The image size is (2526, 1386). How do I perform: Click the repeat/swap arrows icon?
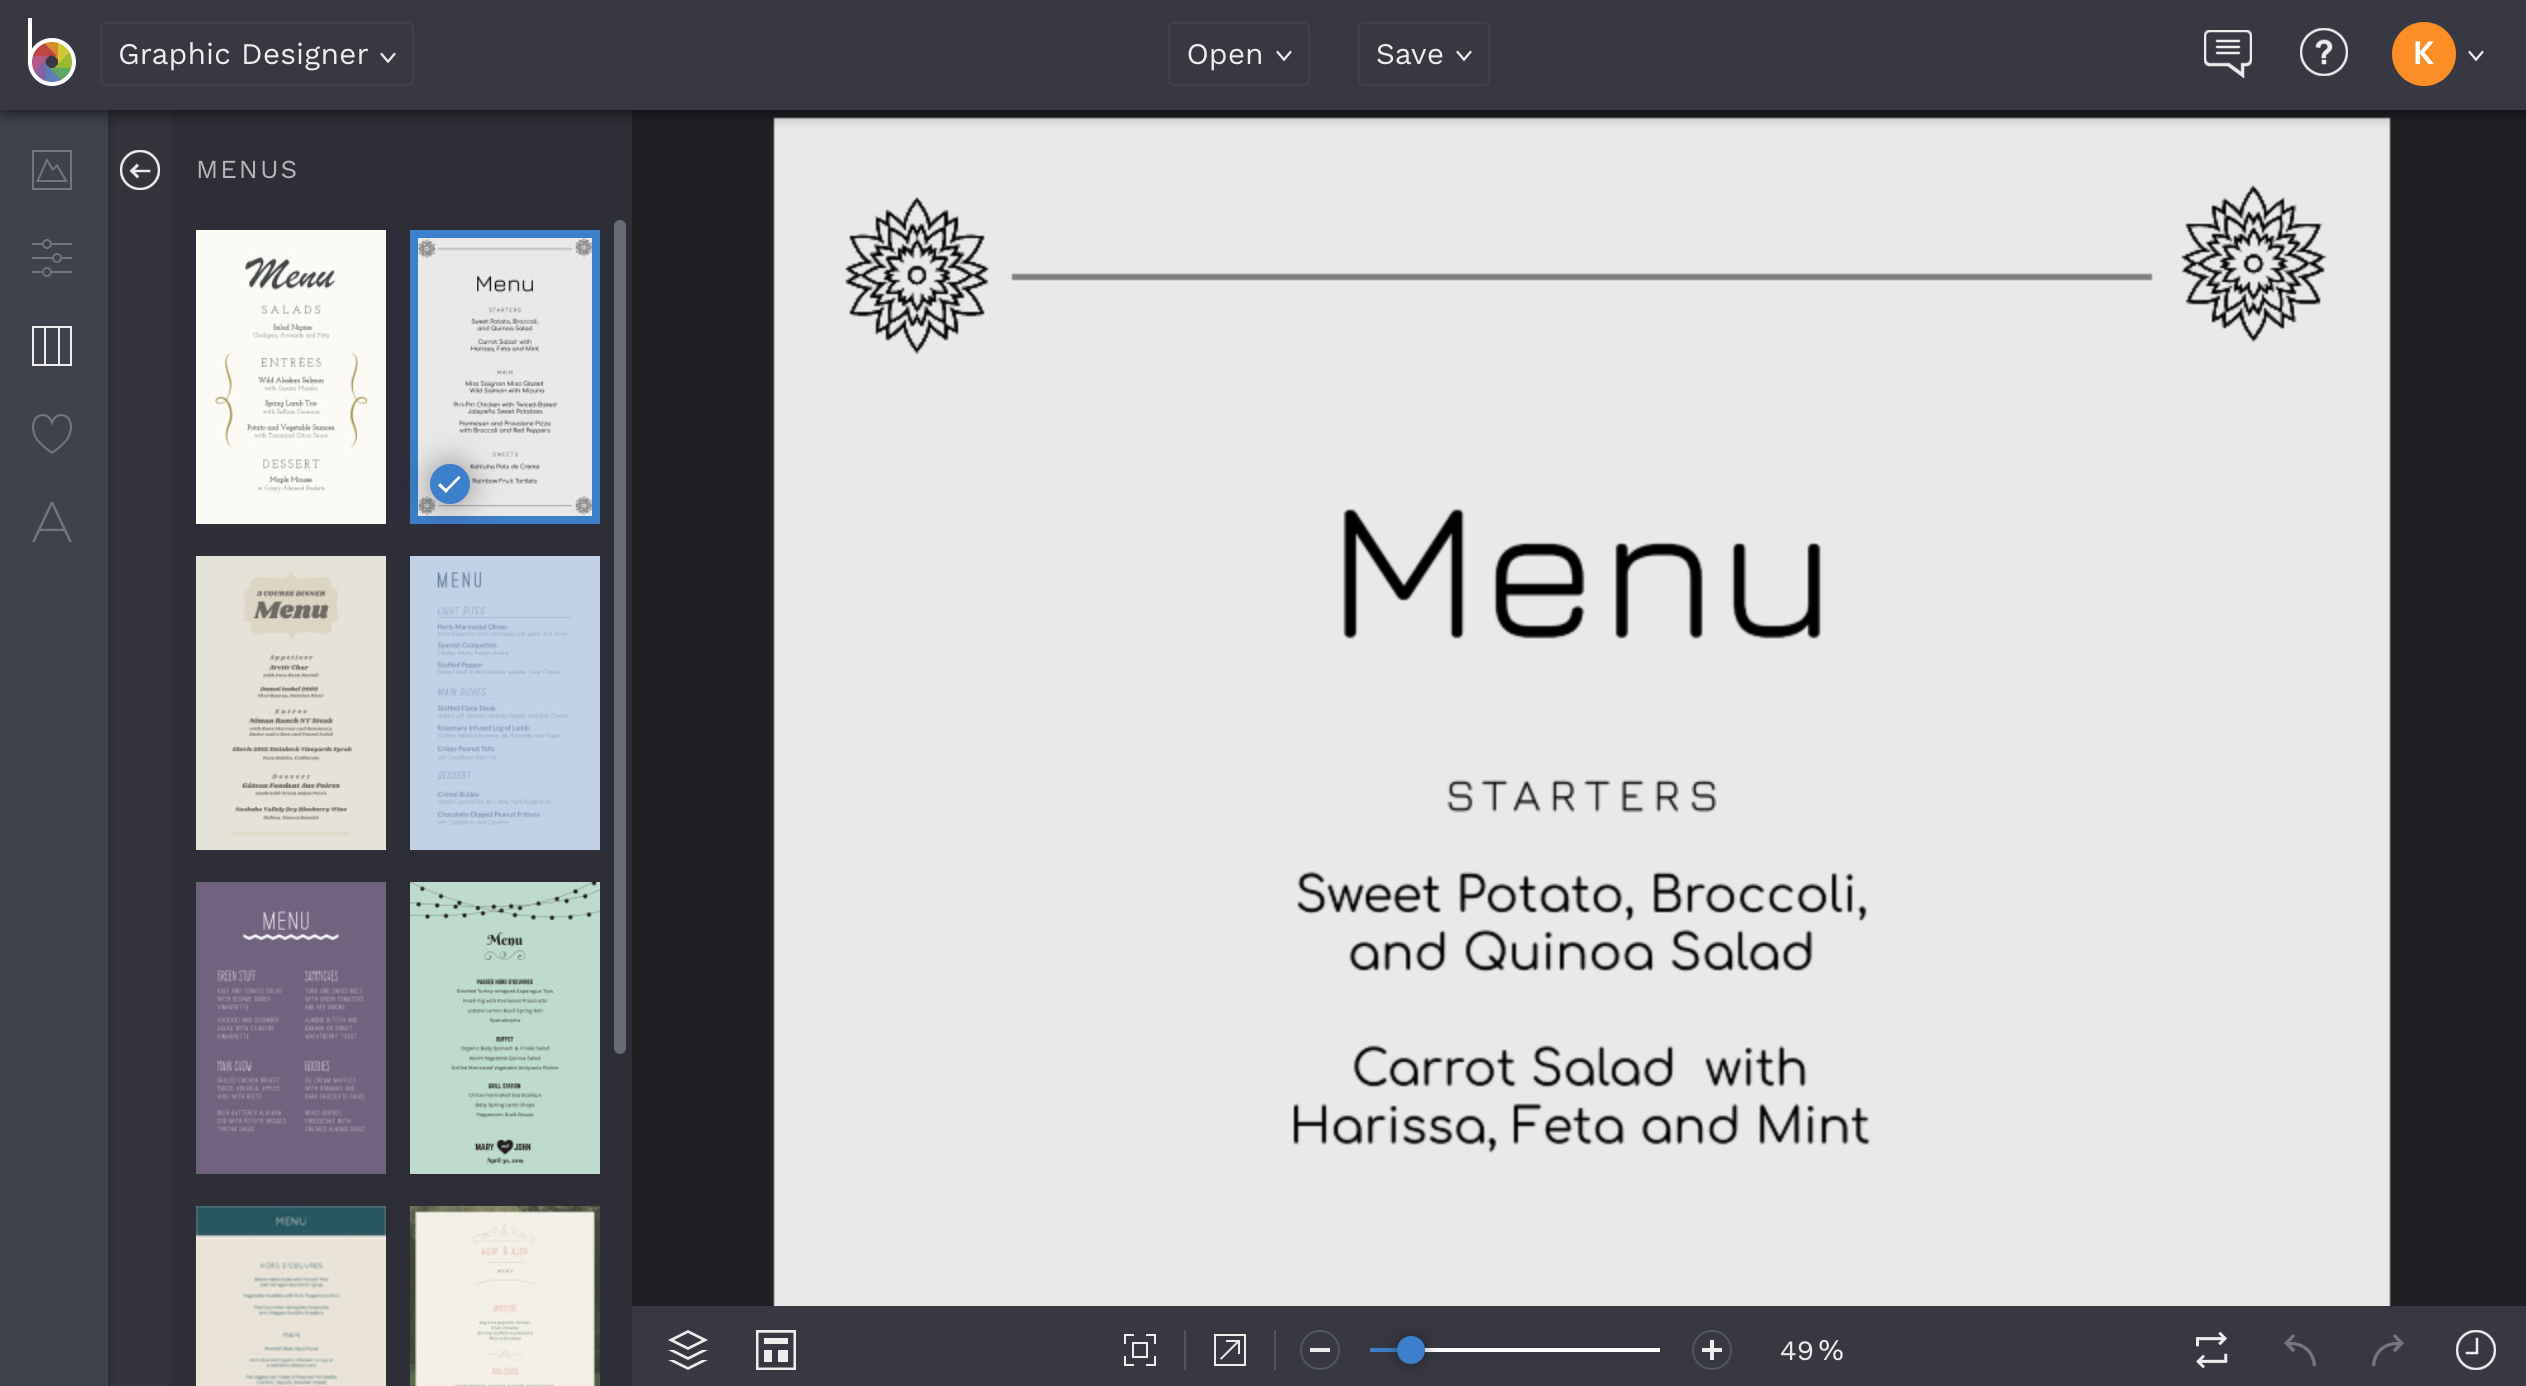(2212, 1350)
